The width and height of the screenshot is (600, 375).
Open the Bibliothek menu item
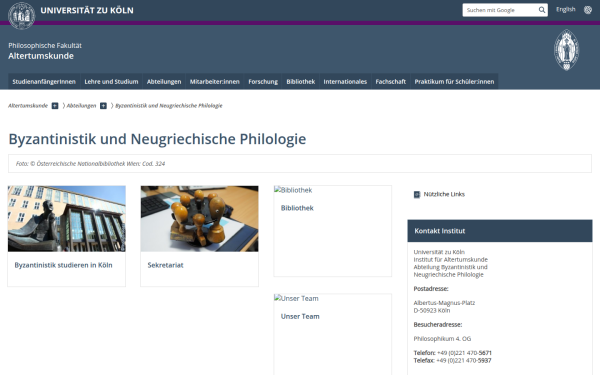(301, 82)
